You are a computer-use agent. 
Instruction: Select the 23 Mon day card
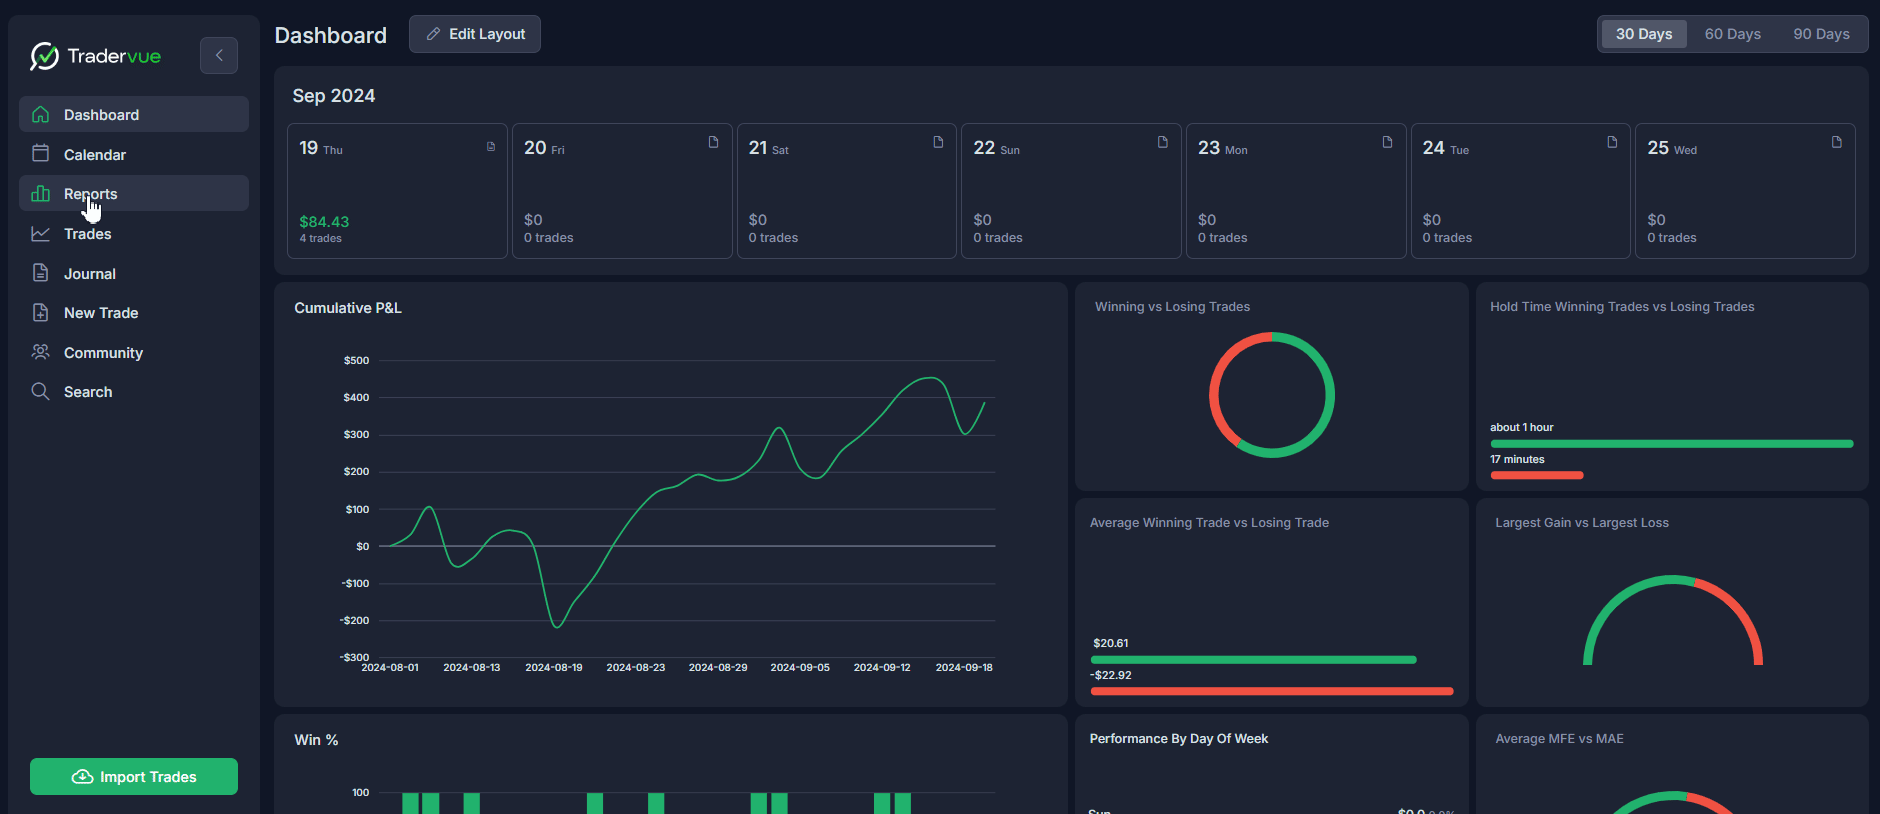(1296, 191)
